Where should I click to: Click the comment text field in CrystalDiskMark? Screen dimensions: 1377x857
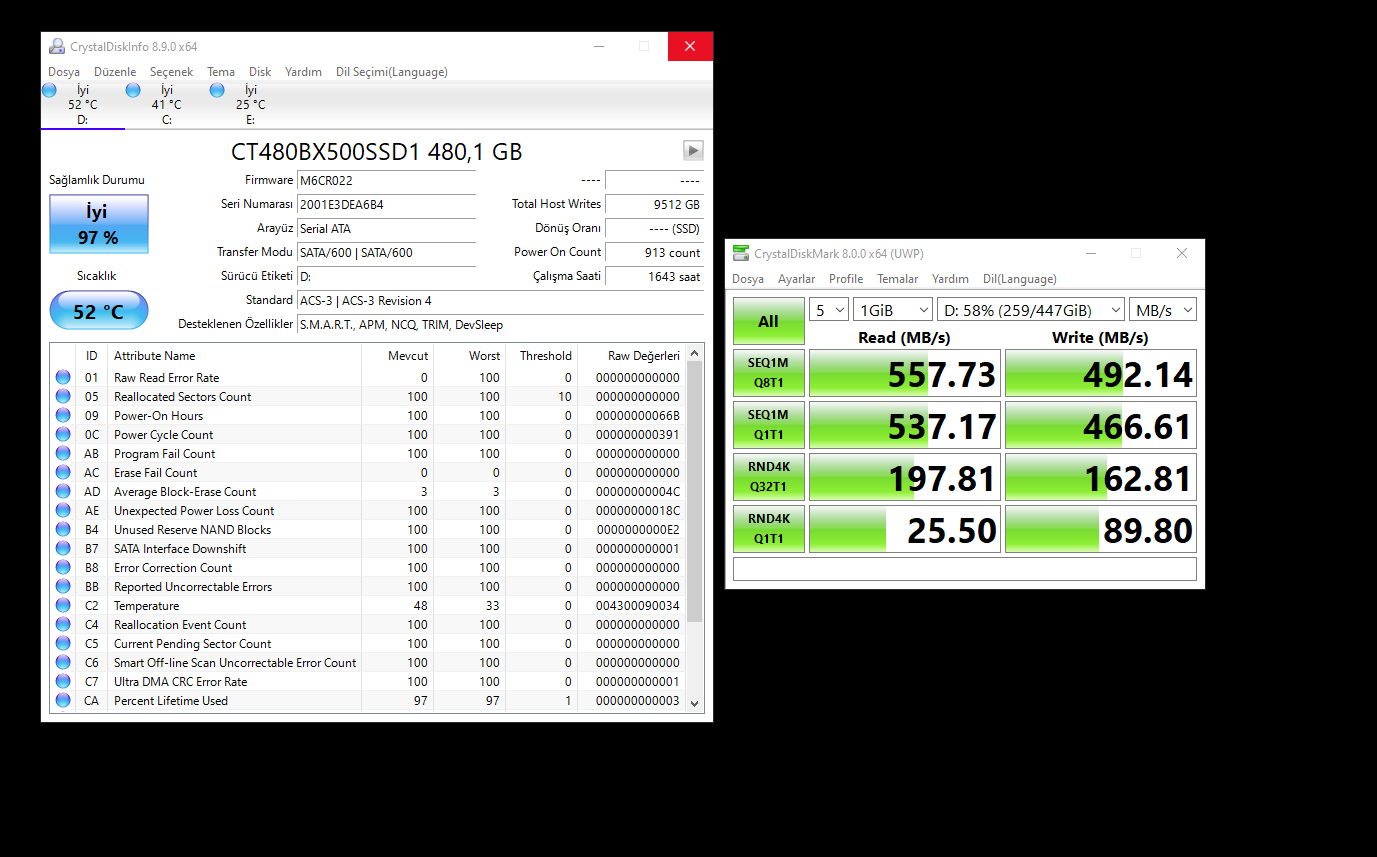(965, 569)
